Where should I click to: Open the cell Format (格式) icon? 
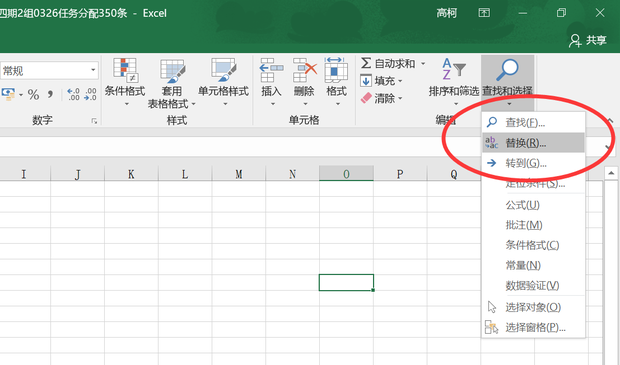pyautogui.click(x=336, y=70)
